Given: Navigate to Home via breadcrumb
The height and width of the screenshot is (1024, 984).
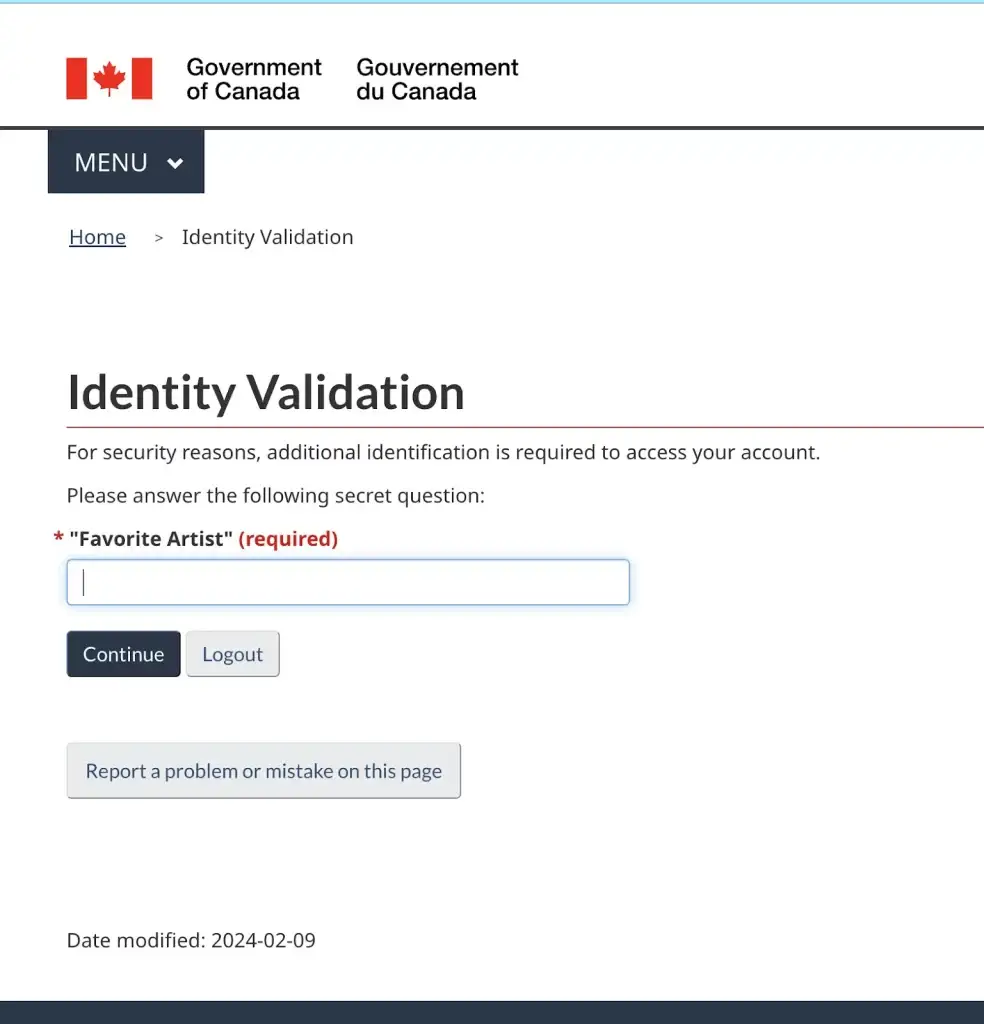Looking at the screenshot, I should tap(97, 237).
